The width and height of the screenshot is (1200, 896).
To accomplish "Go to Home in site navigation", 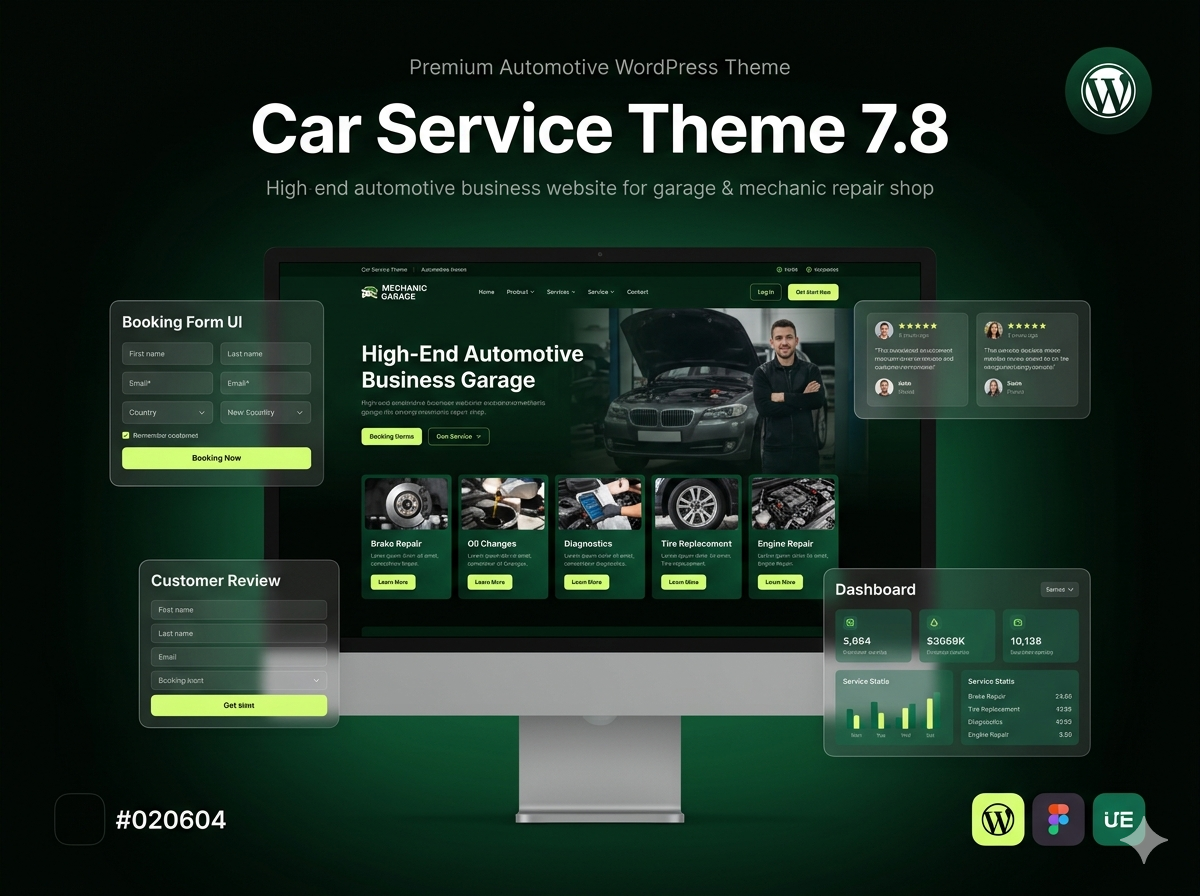I will point(486,292).
